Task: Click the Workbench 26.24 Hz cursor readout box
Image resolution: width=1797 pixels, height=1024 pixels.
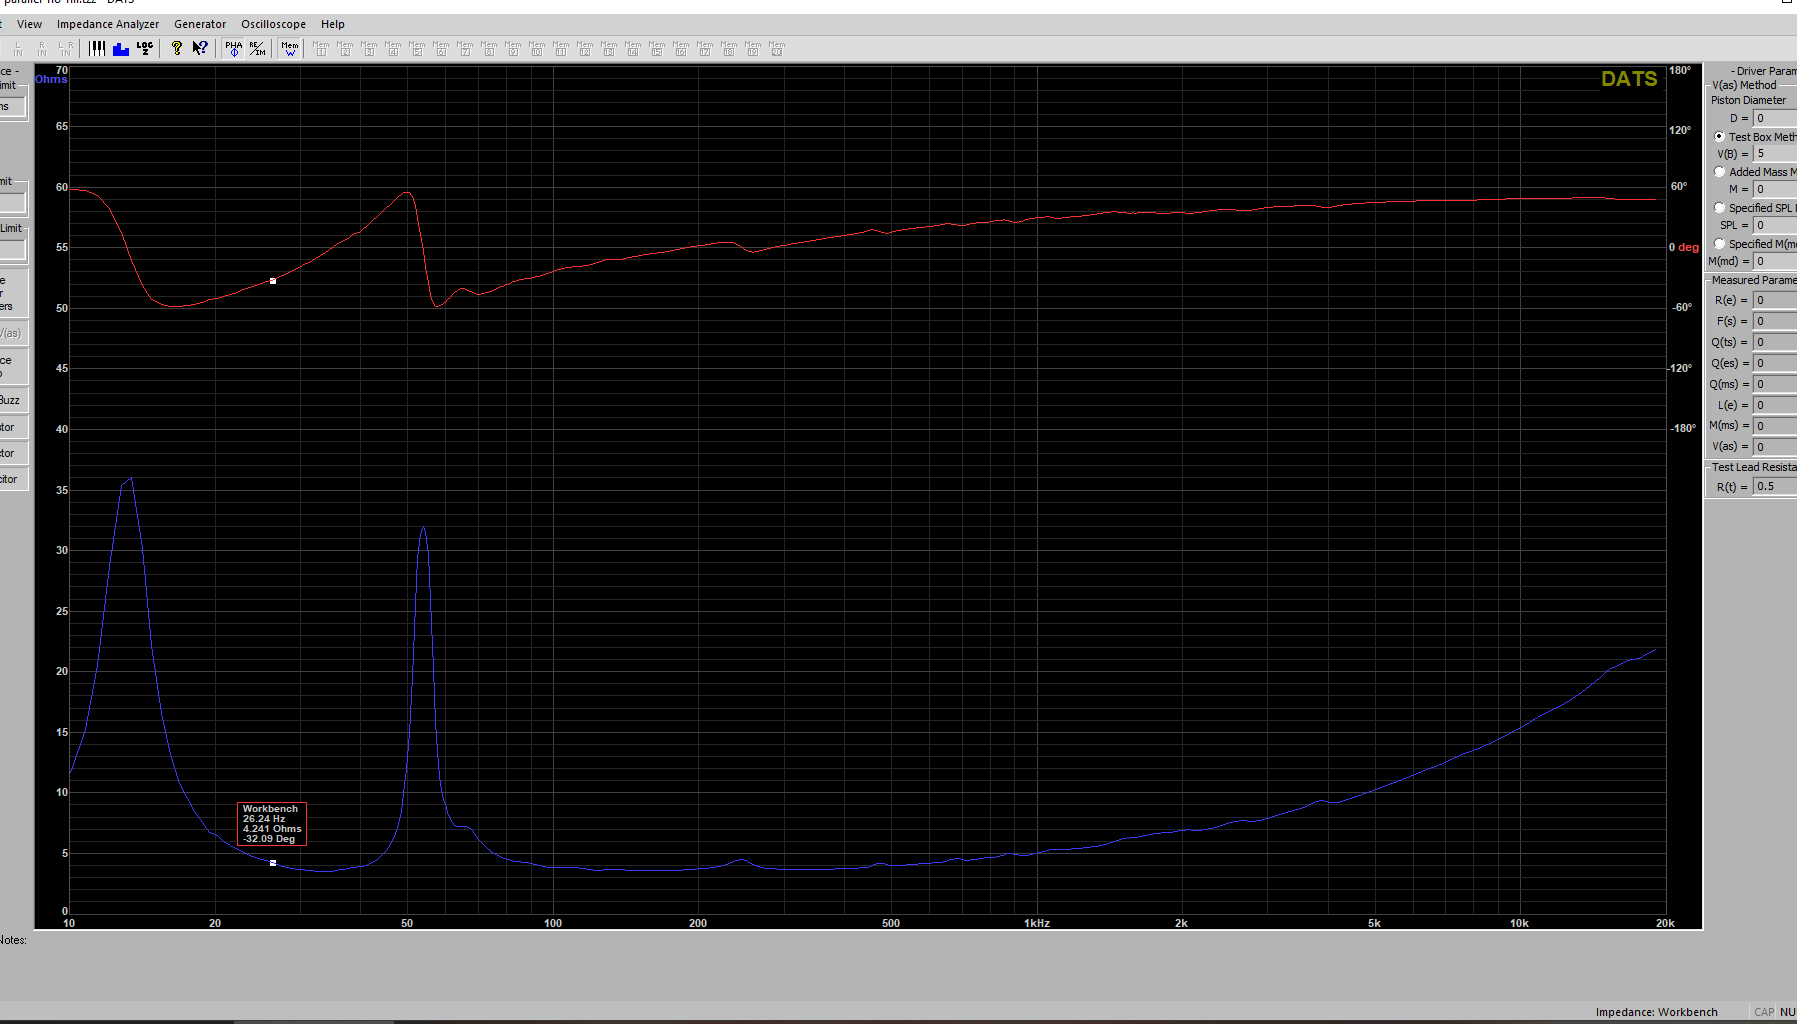Action: [272, 824]
